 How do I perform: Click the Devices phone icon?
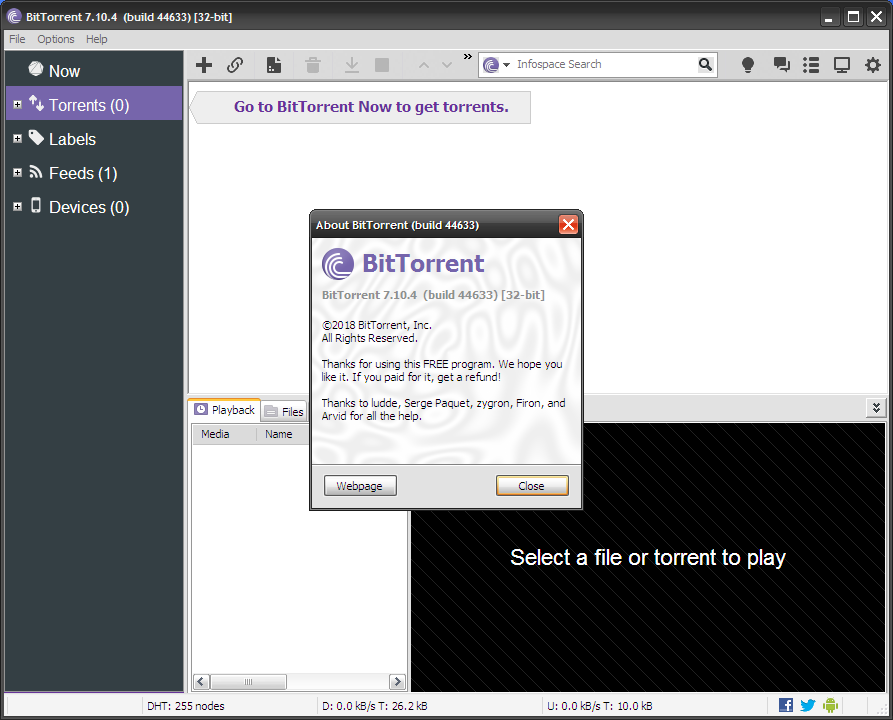click(36, 205)
